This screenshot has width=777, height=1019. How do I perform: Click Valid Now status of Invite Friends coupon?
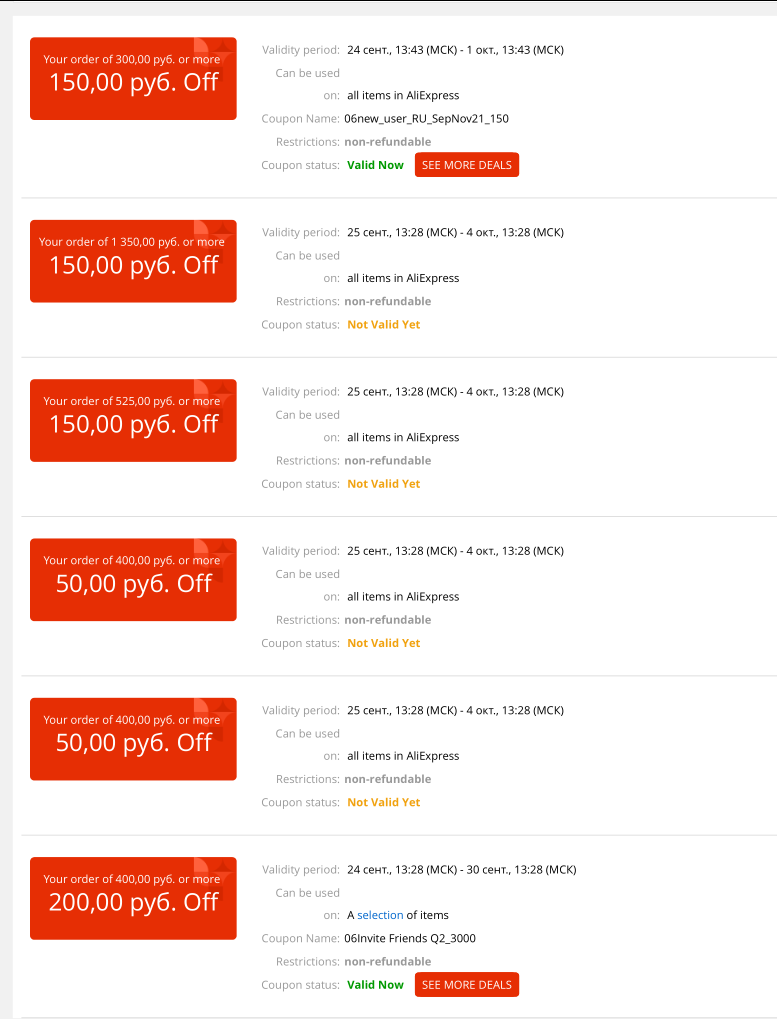376,985
